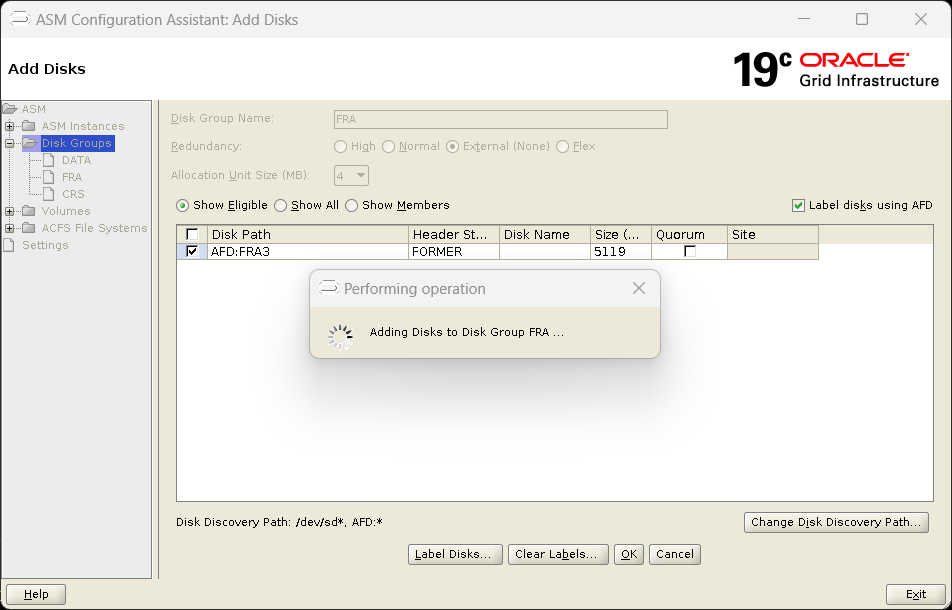
Task: Click the 5119 size cell
Action: click(x=621, y=251)
